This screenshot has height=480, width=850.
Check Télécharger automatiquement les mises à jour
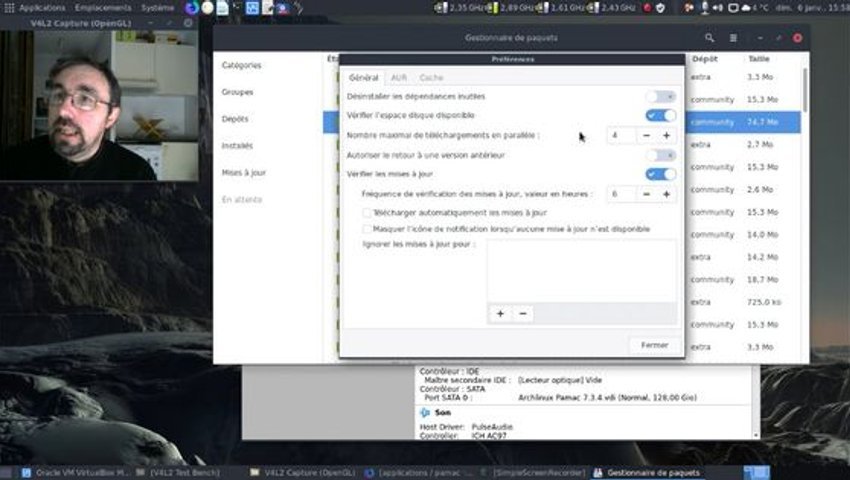pyautogui.click(x=367, y=213)
